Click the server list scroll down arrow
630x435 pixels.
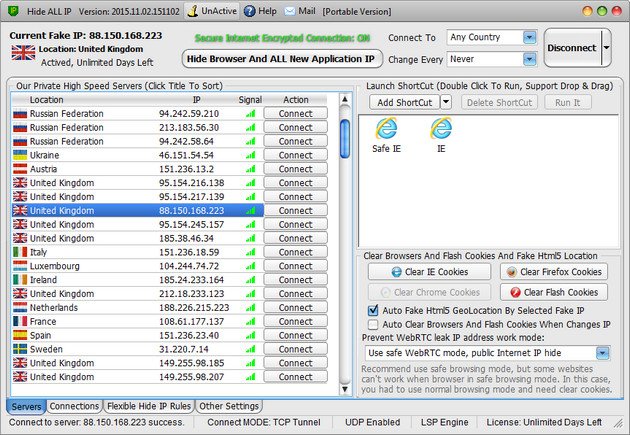(345, 388)
